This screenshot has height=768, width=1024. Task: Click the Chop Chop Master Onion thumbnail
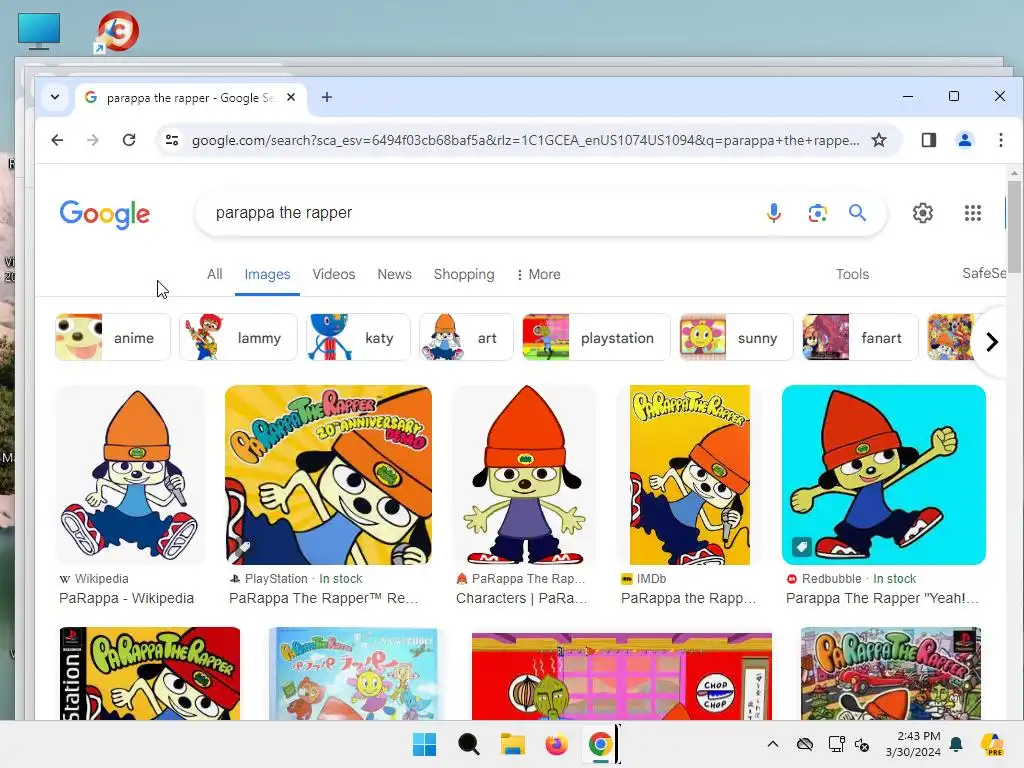[622, 676]
